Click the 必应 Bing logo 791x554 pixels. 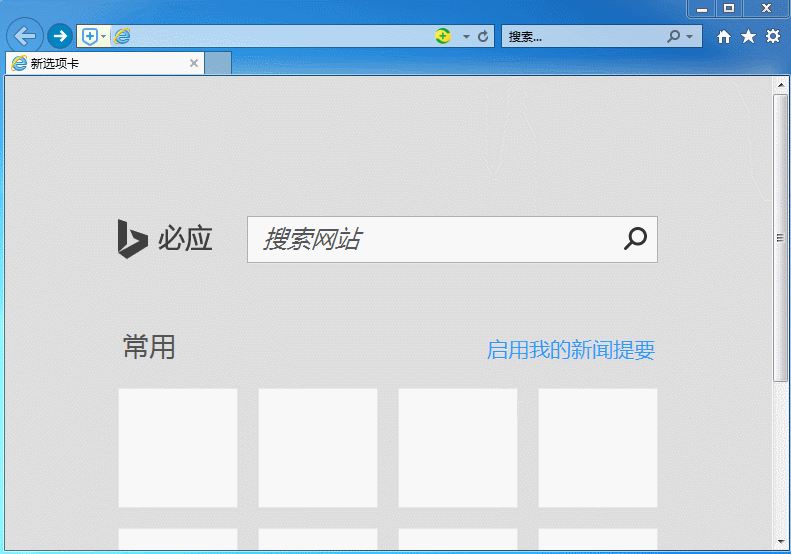[x=164, y=238]
